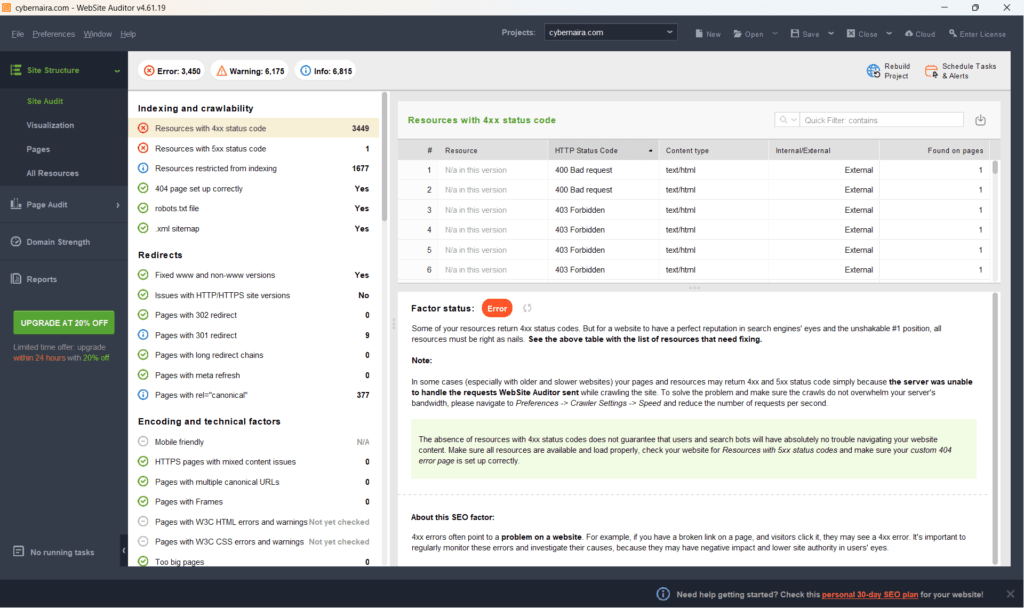
Task: Click the Info count blue icon
Action: 305,71
